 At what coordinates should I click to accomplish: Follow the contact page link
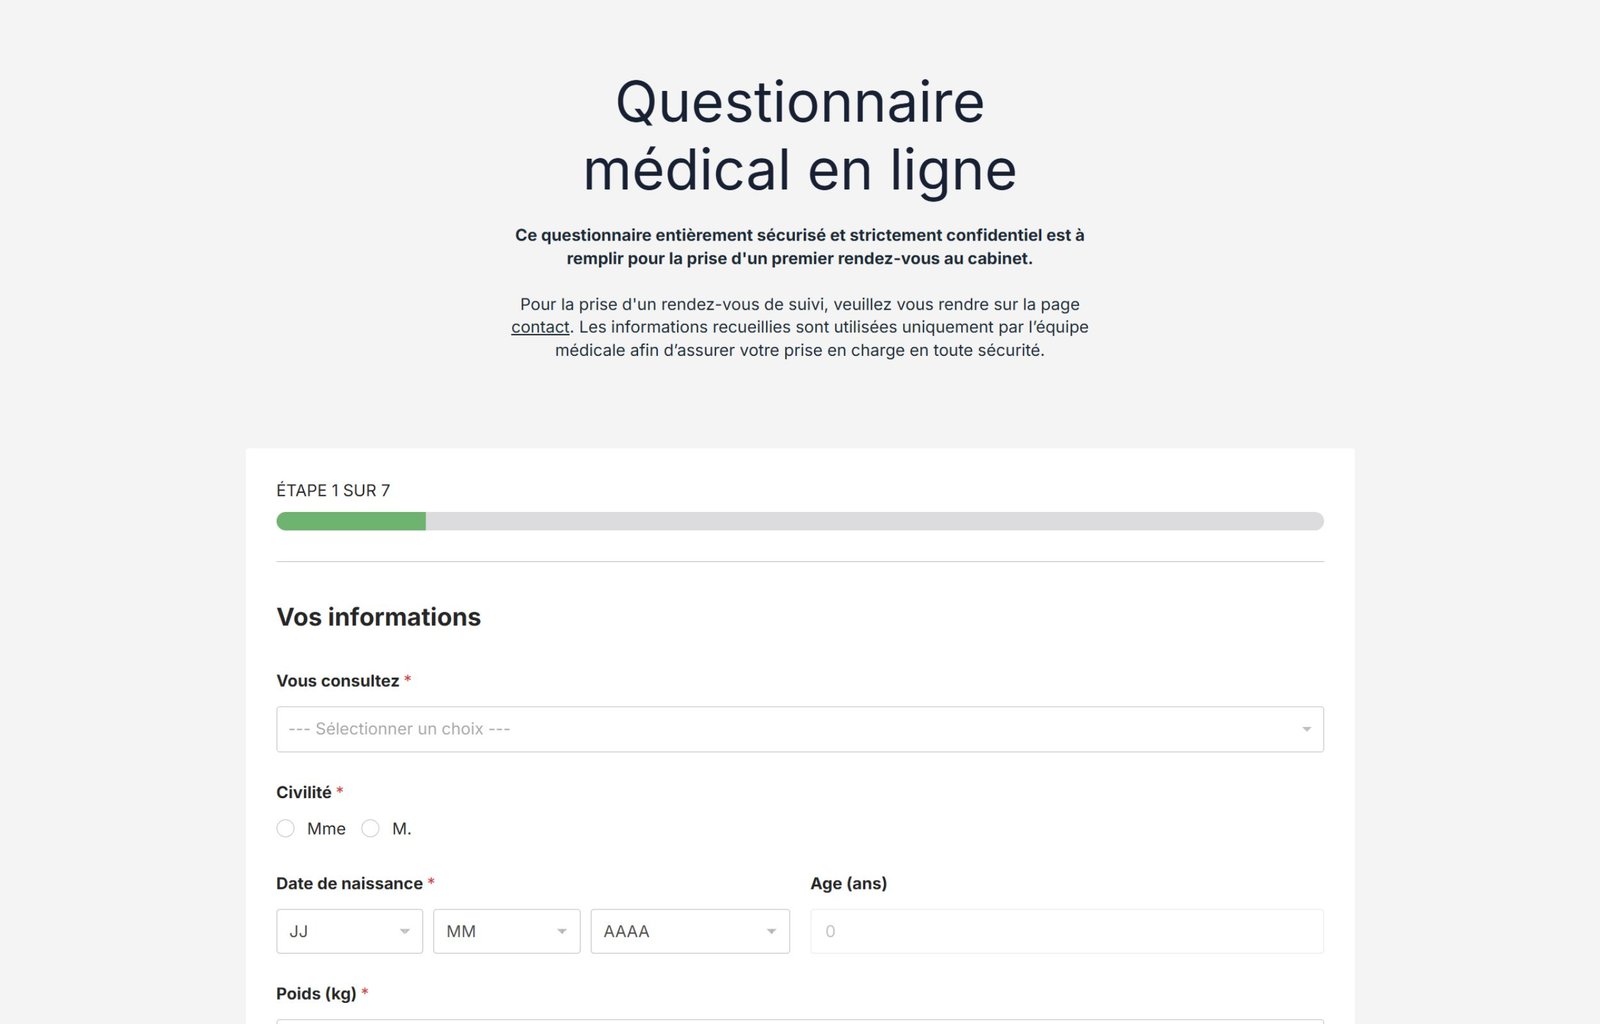pos(540,327)
